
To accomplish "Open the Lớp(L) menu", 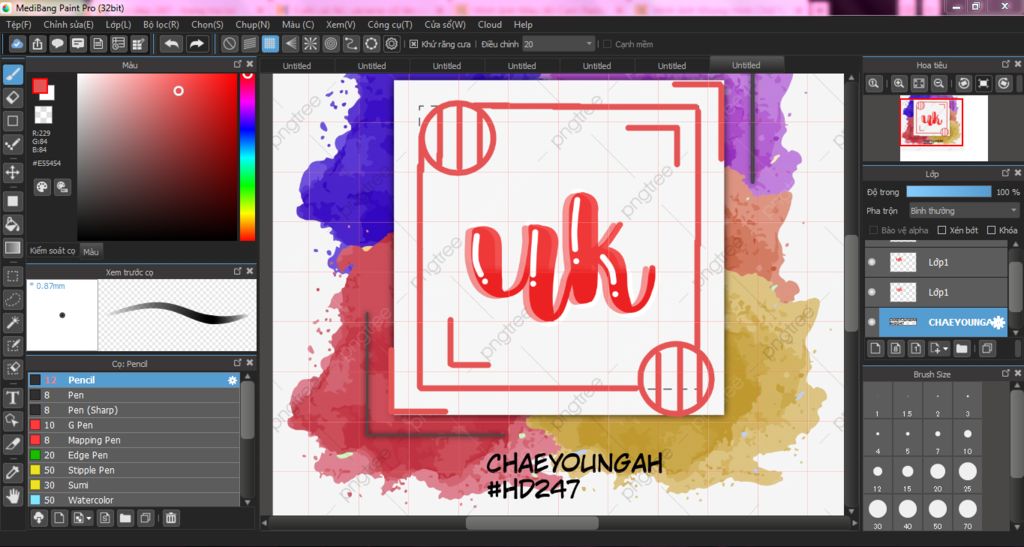I will 118,25.
